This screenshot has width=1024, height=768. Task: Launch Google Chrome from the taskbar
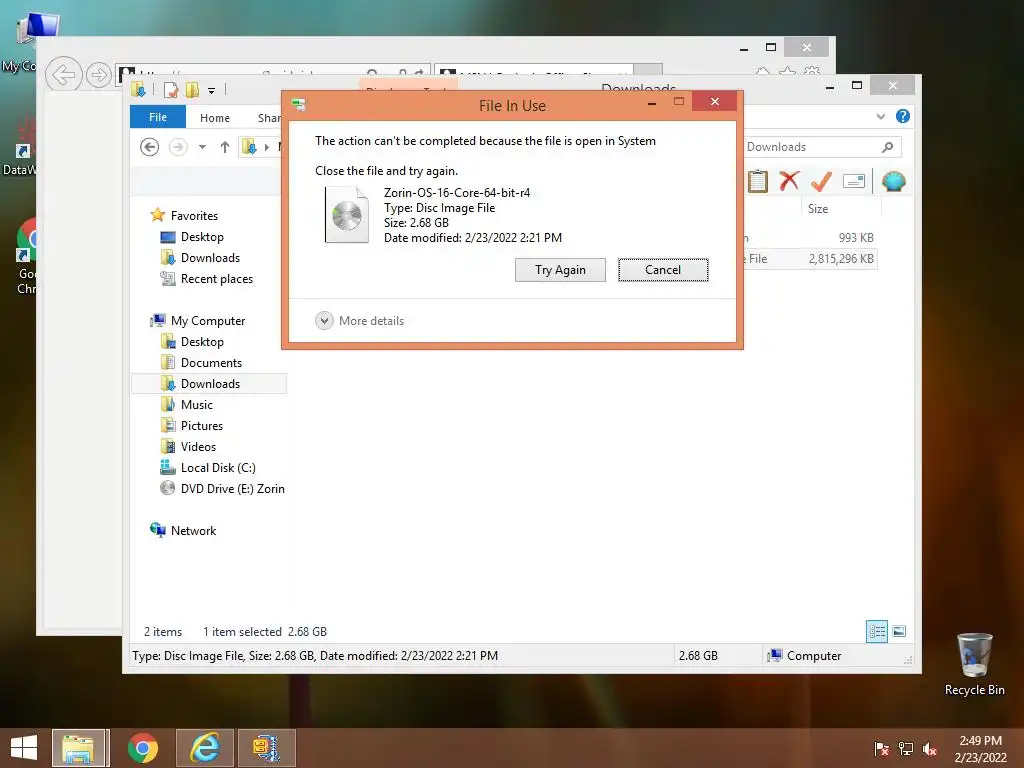tap(142, 748)
